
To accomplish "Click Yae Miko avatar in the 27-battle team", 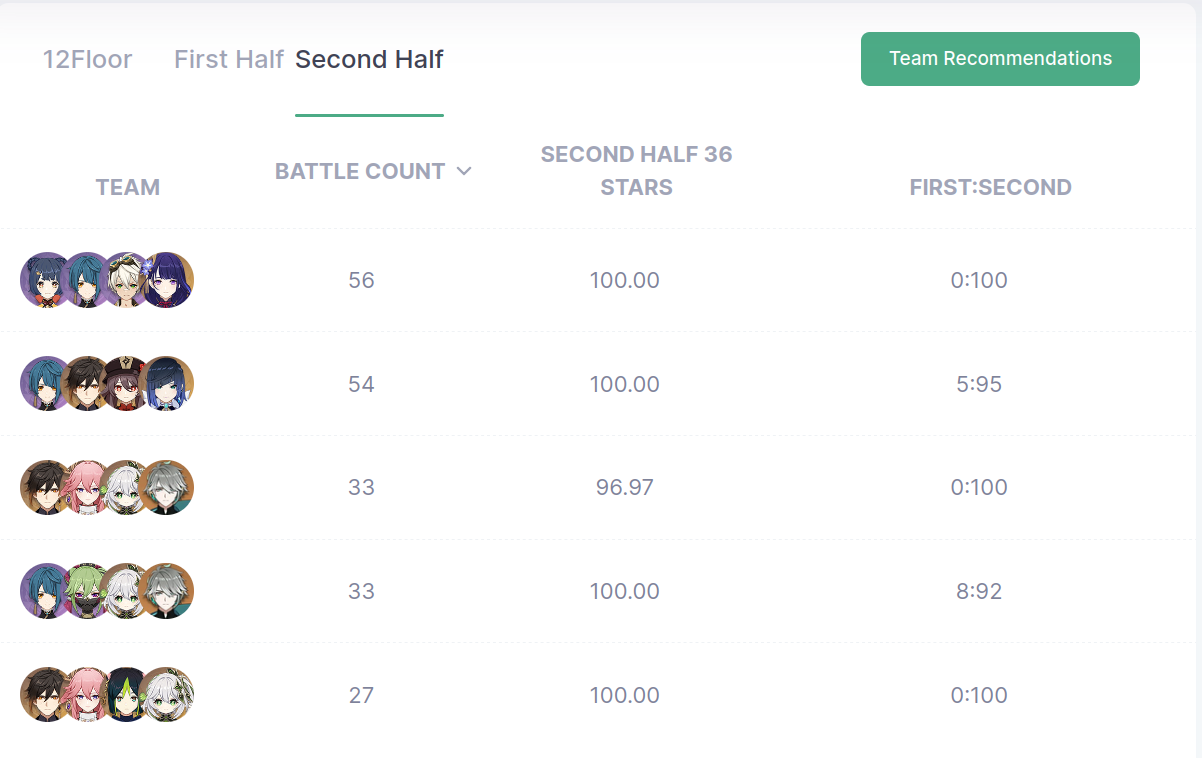I will point(87,695).
